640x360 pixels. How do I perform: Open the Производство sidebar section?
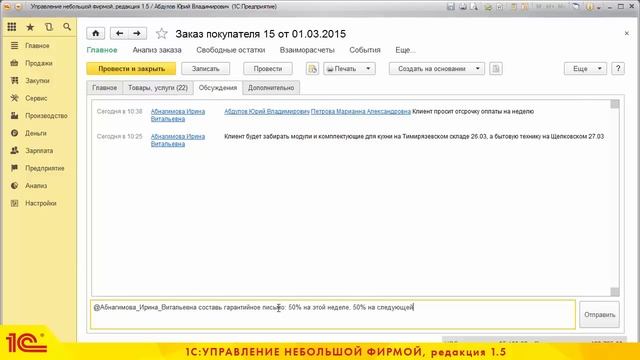tap(46, 116)
